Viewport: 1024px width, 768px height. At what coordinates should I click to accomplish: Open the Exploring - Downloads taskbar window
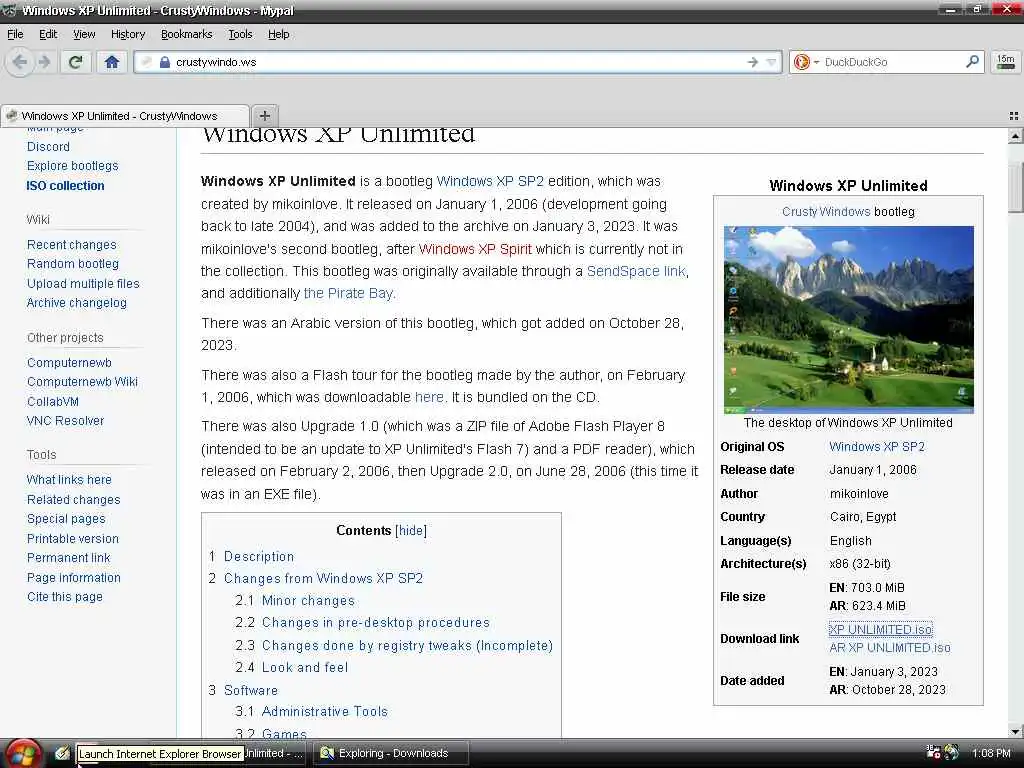coord(391,753)
